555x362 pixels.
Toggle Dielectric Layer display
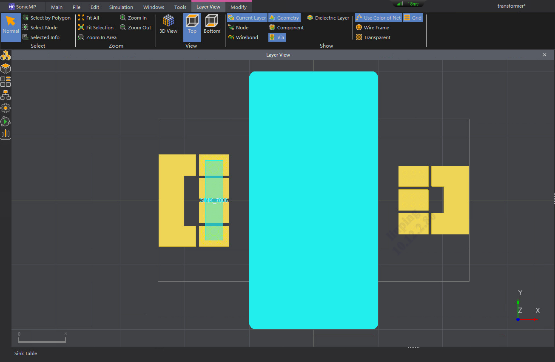328,18
